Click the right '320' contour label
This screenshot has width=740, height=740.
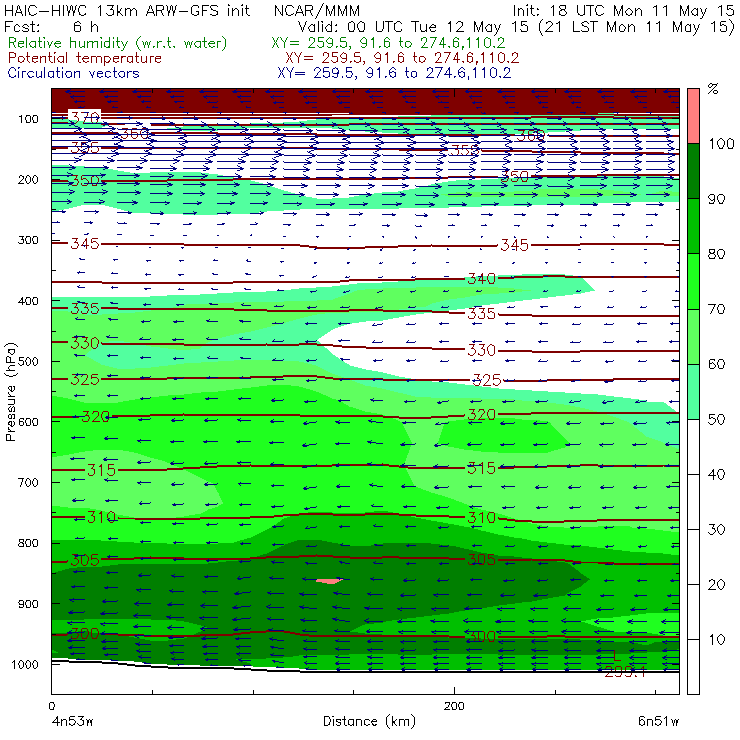481,415
